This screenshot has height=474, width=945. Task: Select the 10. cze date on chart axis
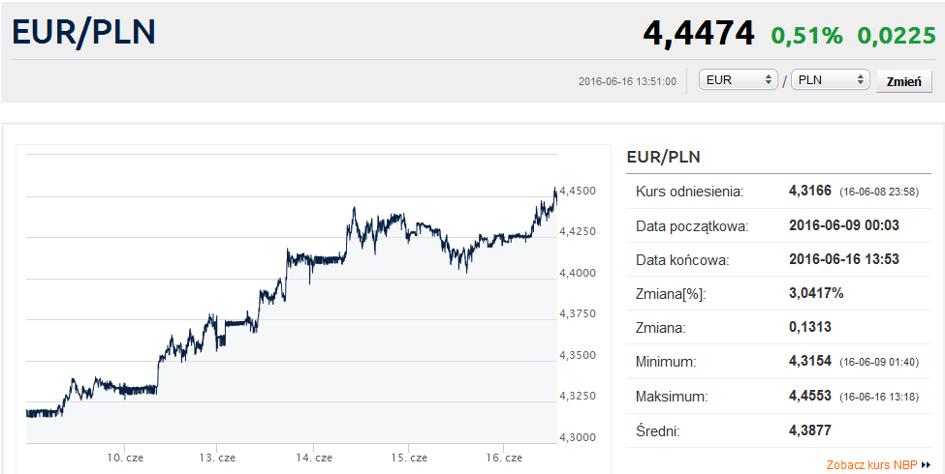coord(127,457)
